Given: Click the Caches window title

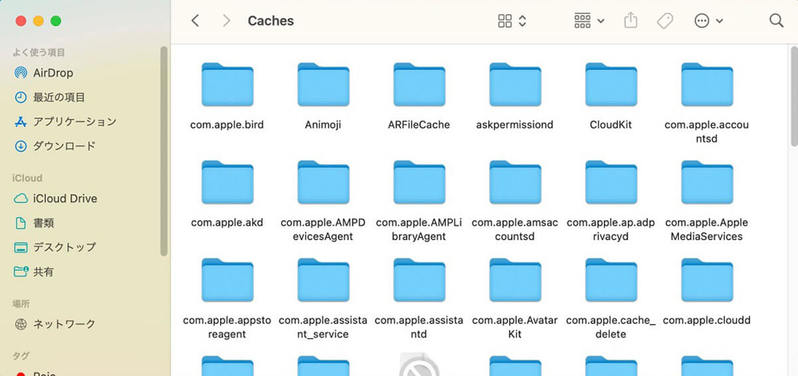Looking at the screenshot, I should pos(270,21).
